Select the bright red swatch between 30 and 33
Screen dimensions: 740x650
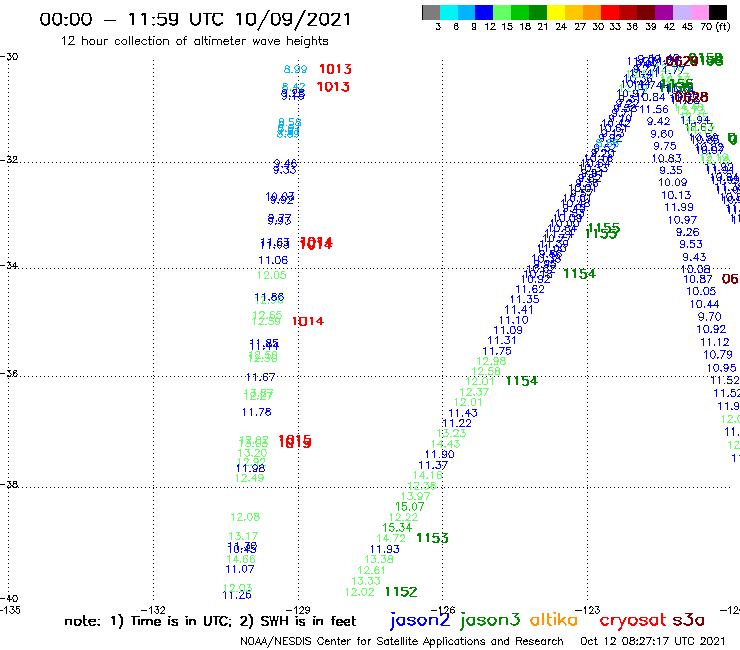pos(610,12)
